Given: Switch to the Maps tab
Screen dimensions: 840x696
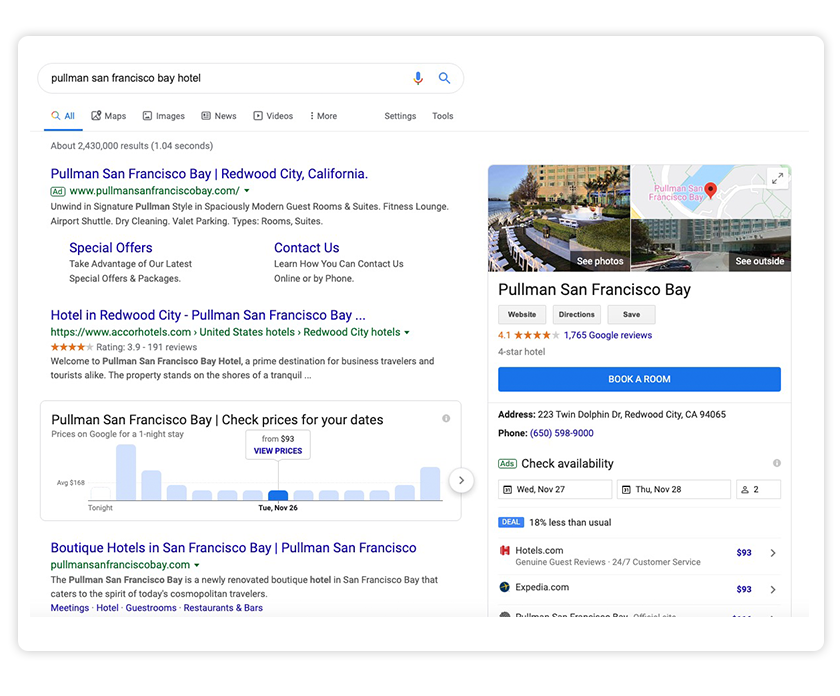Looking at the screenshot, I should (x=109, y=116).
